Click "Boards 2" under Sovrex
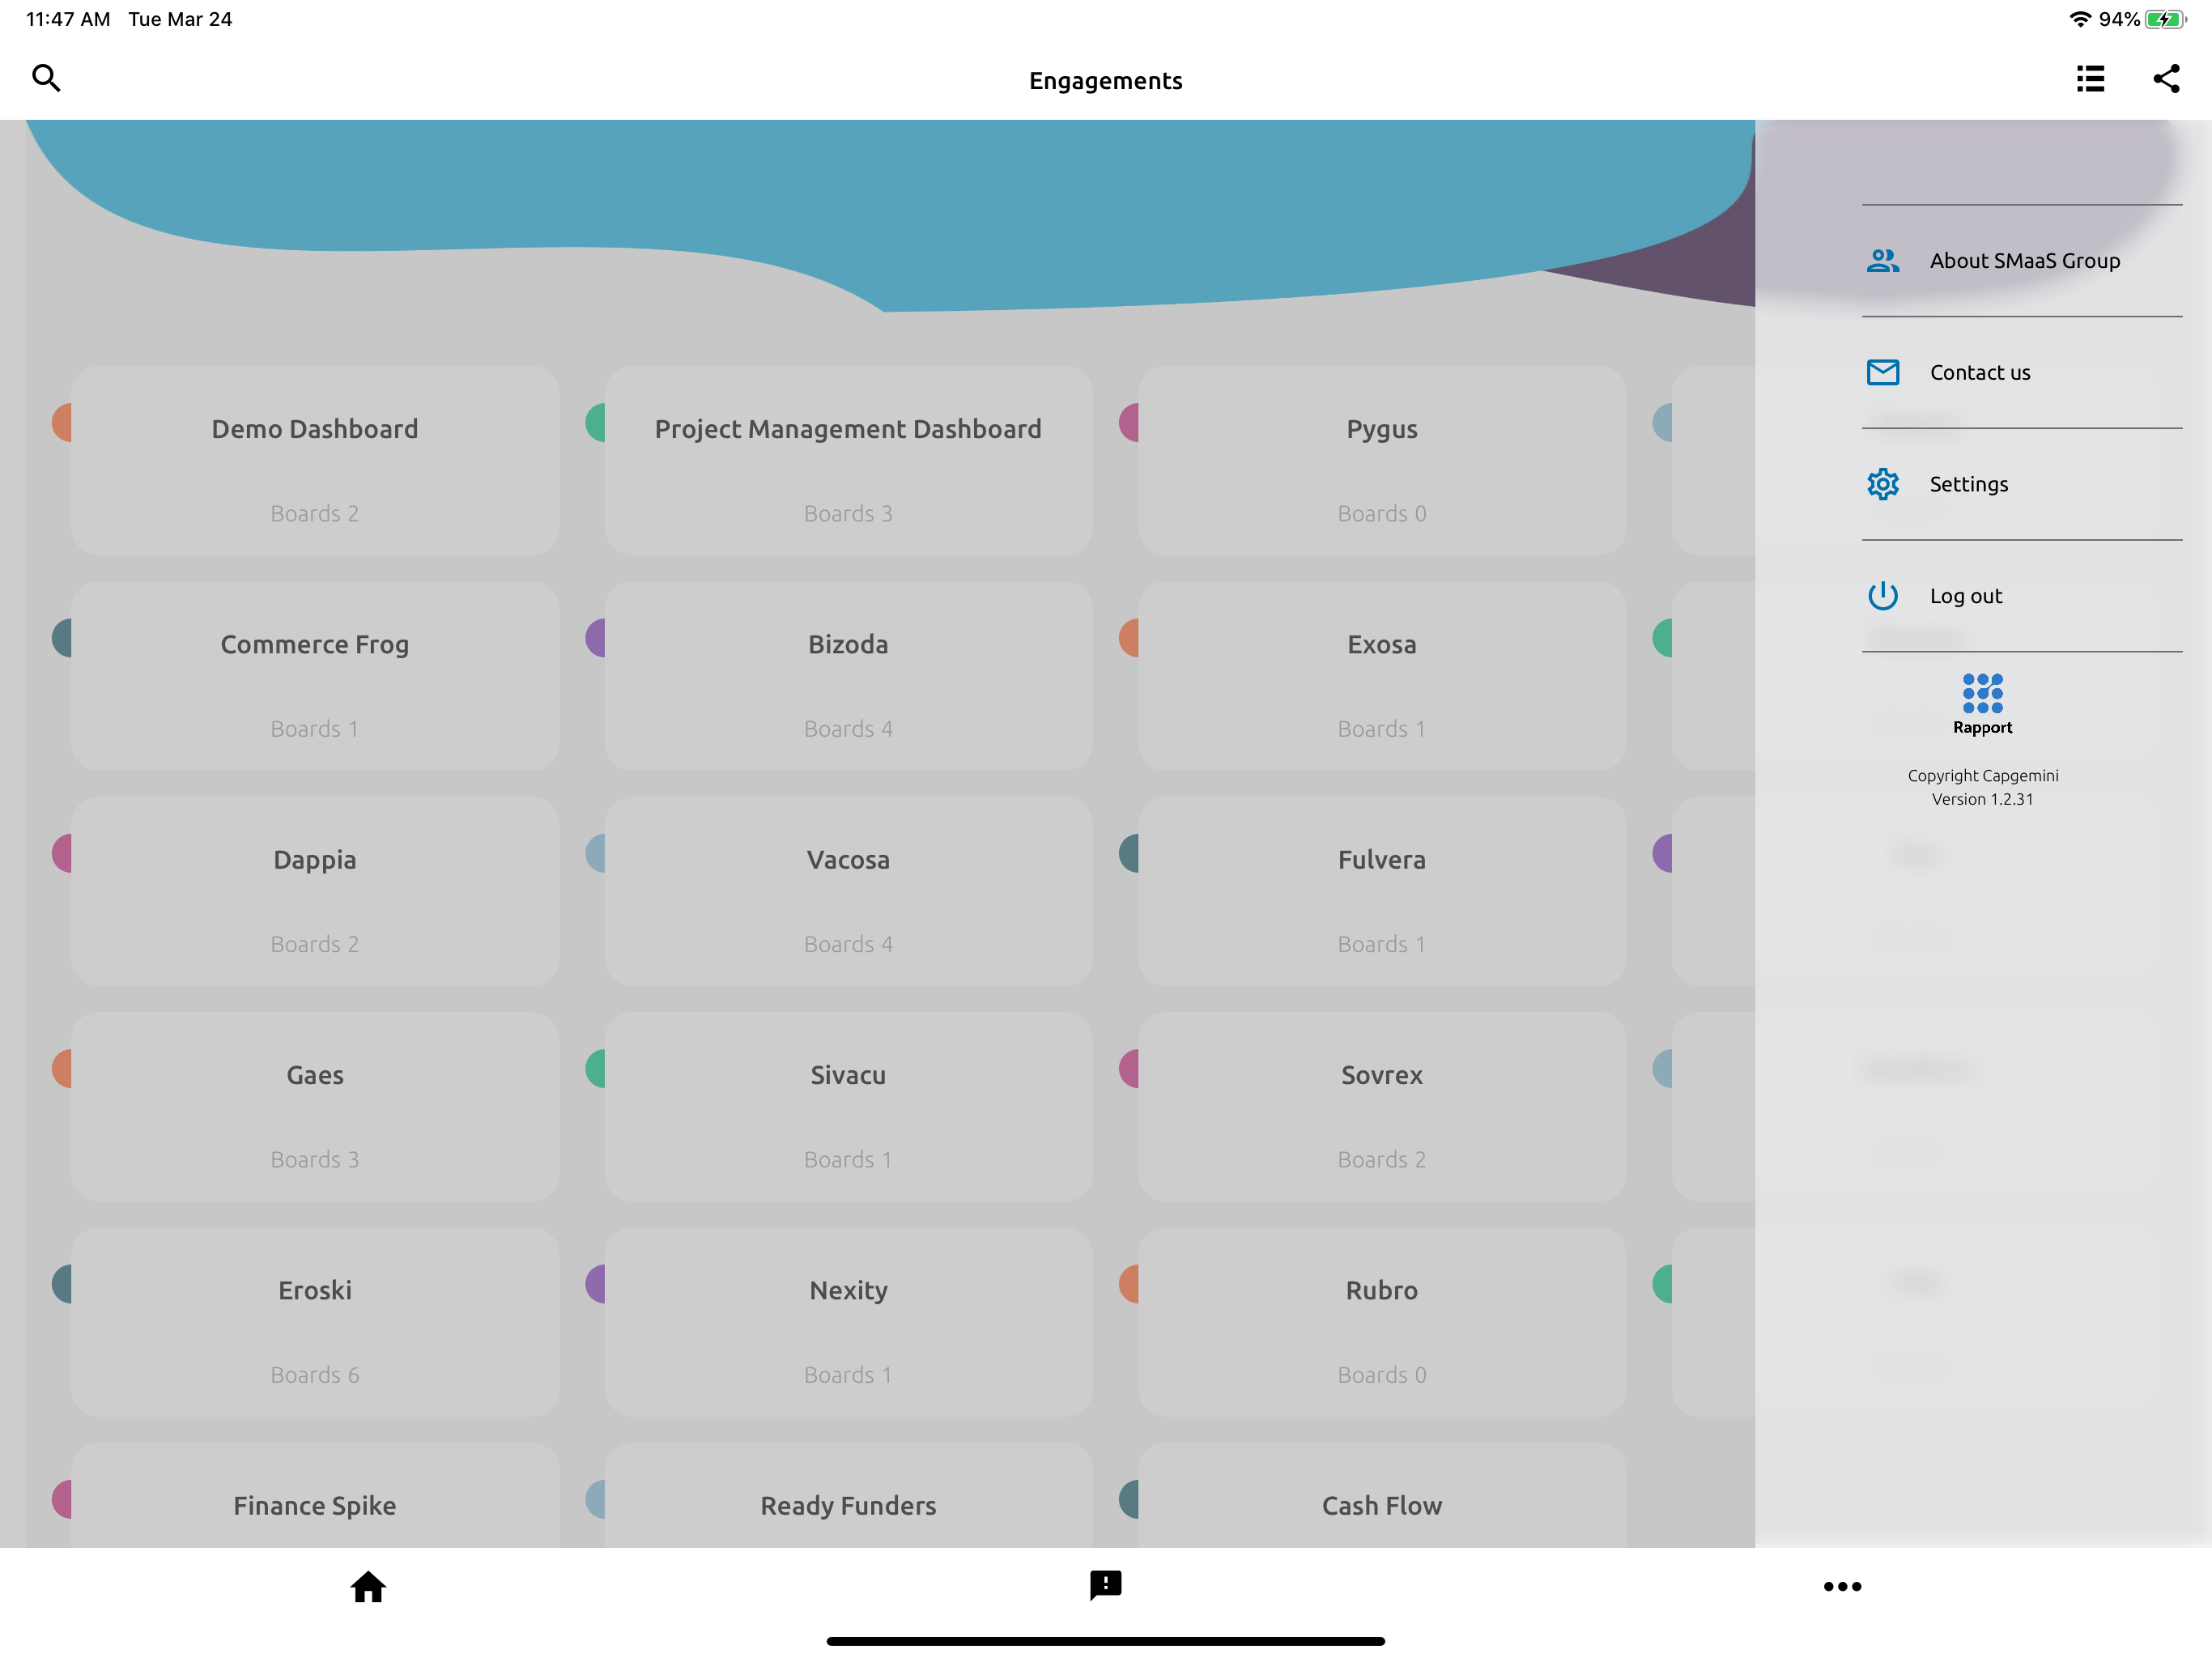 point(1382,1160)
